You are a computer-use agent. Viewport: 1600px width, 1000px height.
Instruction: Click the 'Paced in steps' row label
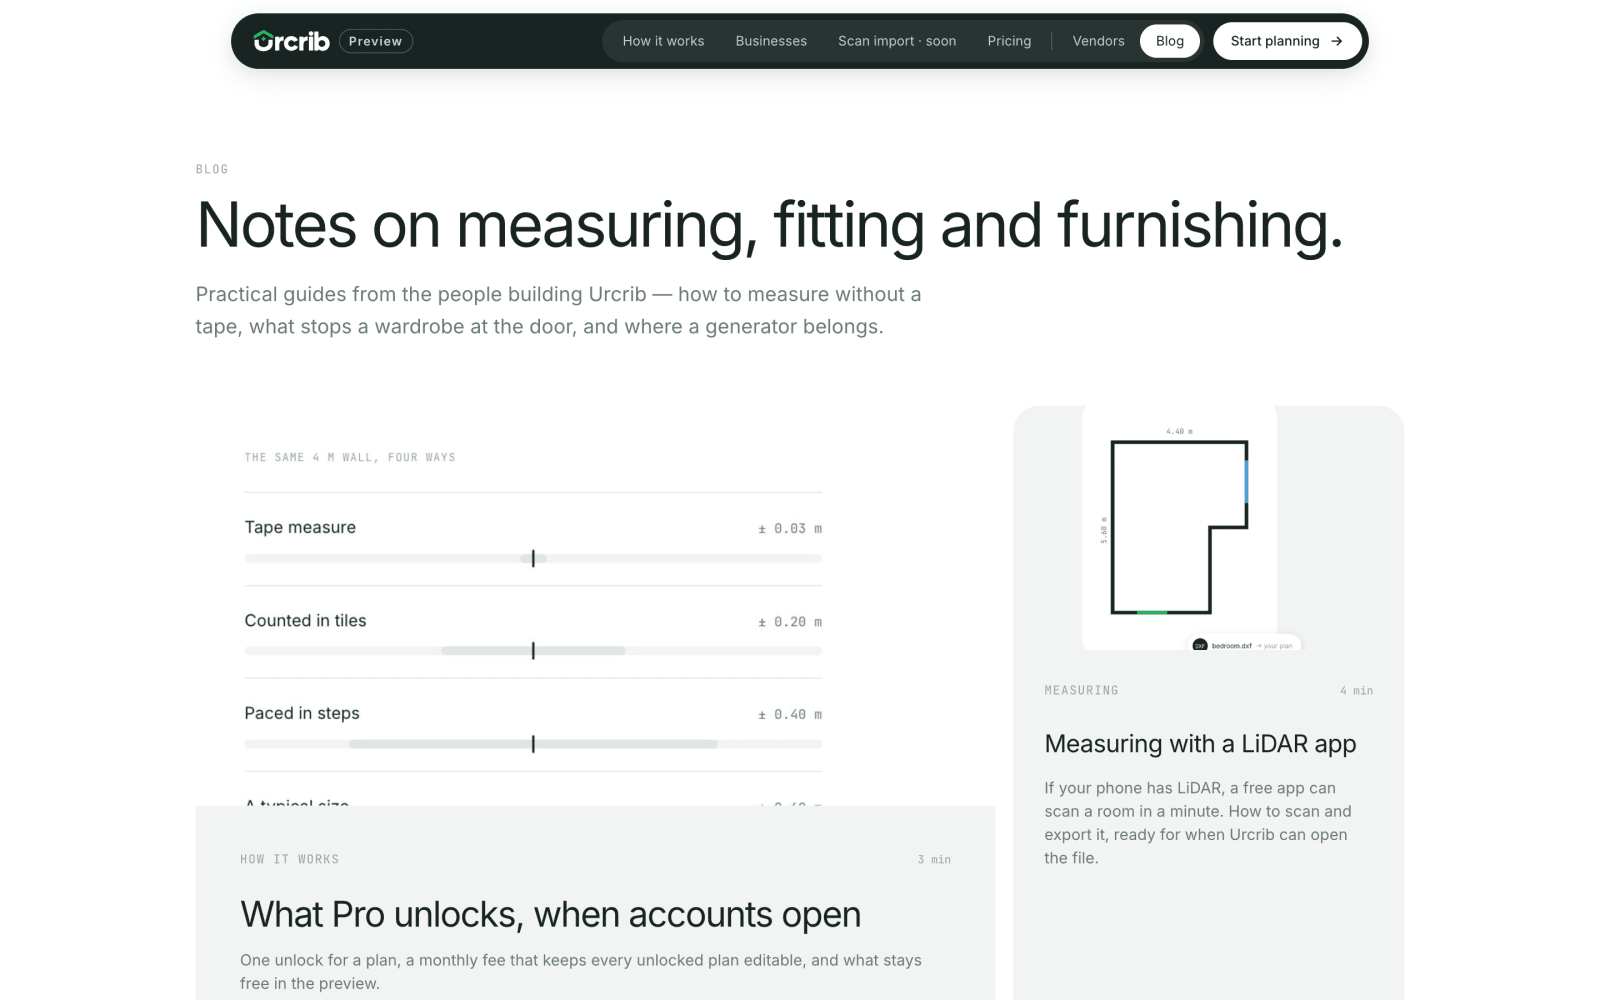[302, 713]
